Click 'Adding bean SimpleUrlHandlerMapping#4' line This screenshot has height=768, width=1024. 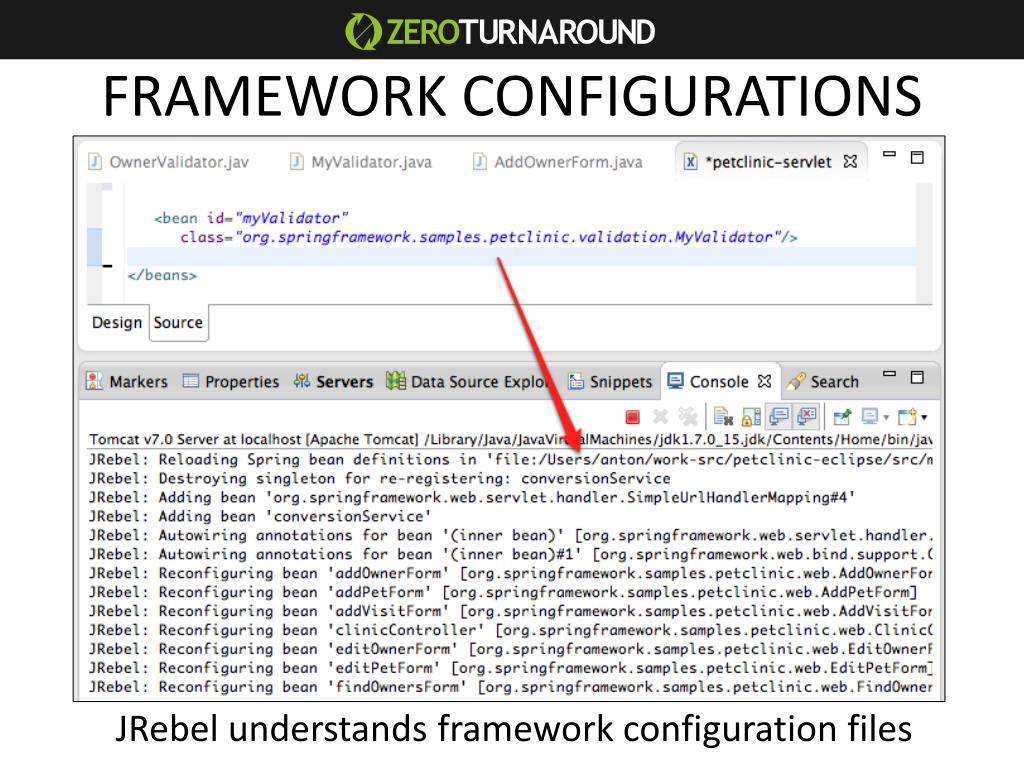point(472,497)
